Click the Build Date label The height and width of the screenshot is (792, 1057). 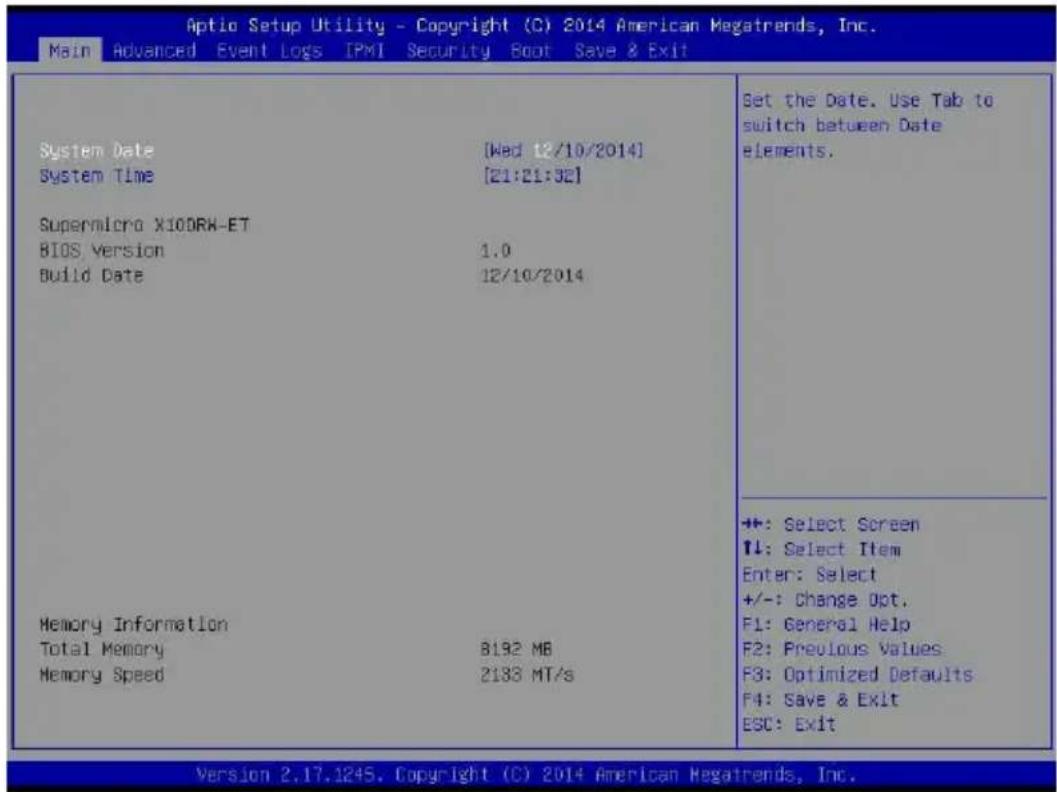click(91, 276)
